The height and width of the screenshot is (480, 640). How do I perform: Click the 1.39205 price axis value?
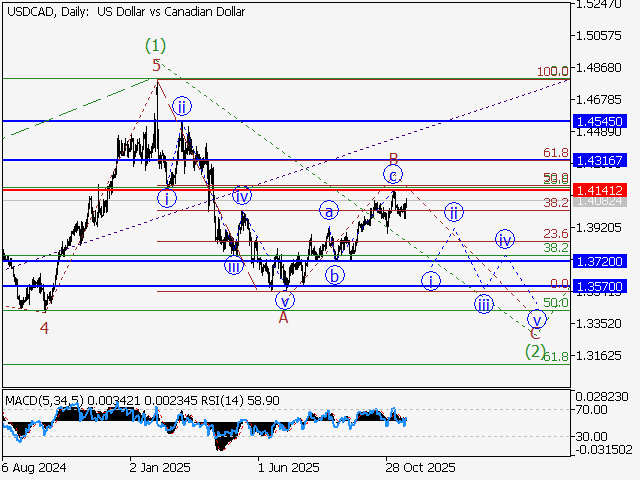pyautogui.click(x=599, y=227)
